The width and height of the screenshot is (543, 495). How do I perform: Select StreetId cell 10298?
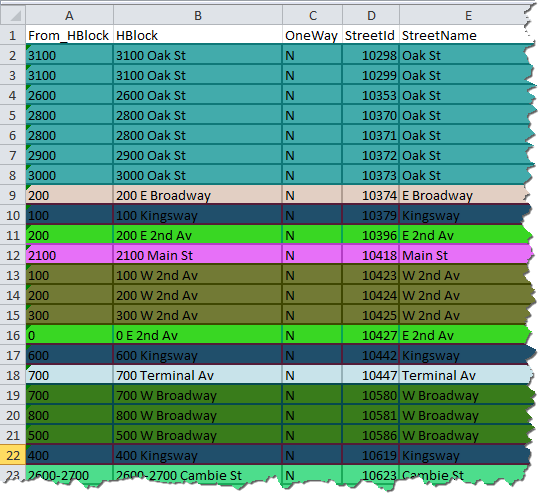click(371, 55)
